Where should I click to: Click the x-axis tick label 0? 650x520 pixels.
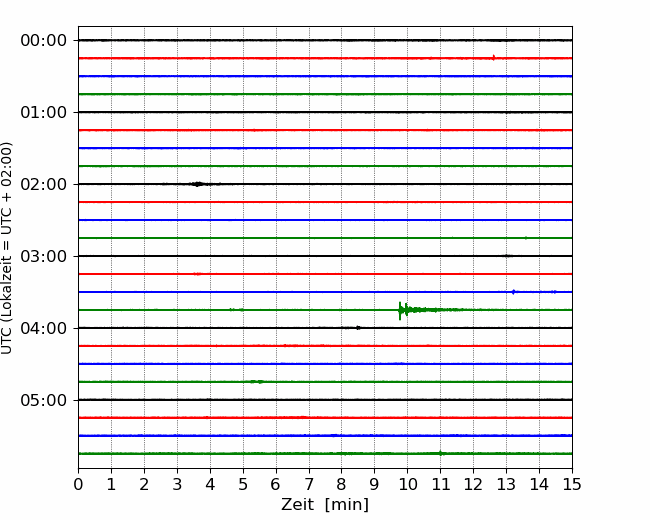click(x=78, y=484)
